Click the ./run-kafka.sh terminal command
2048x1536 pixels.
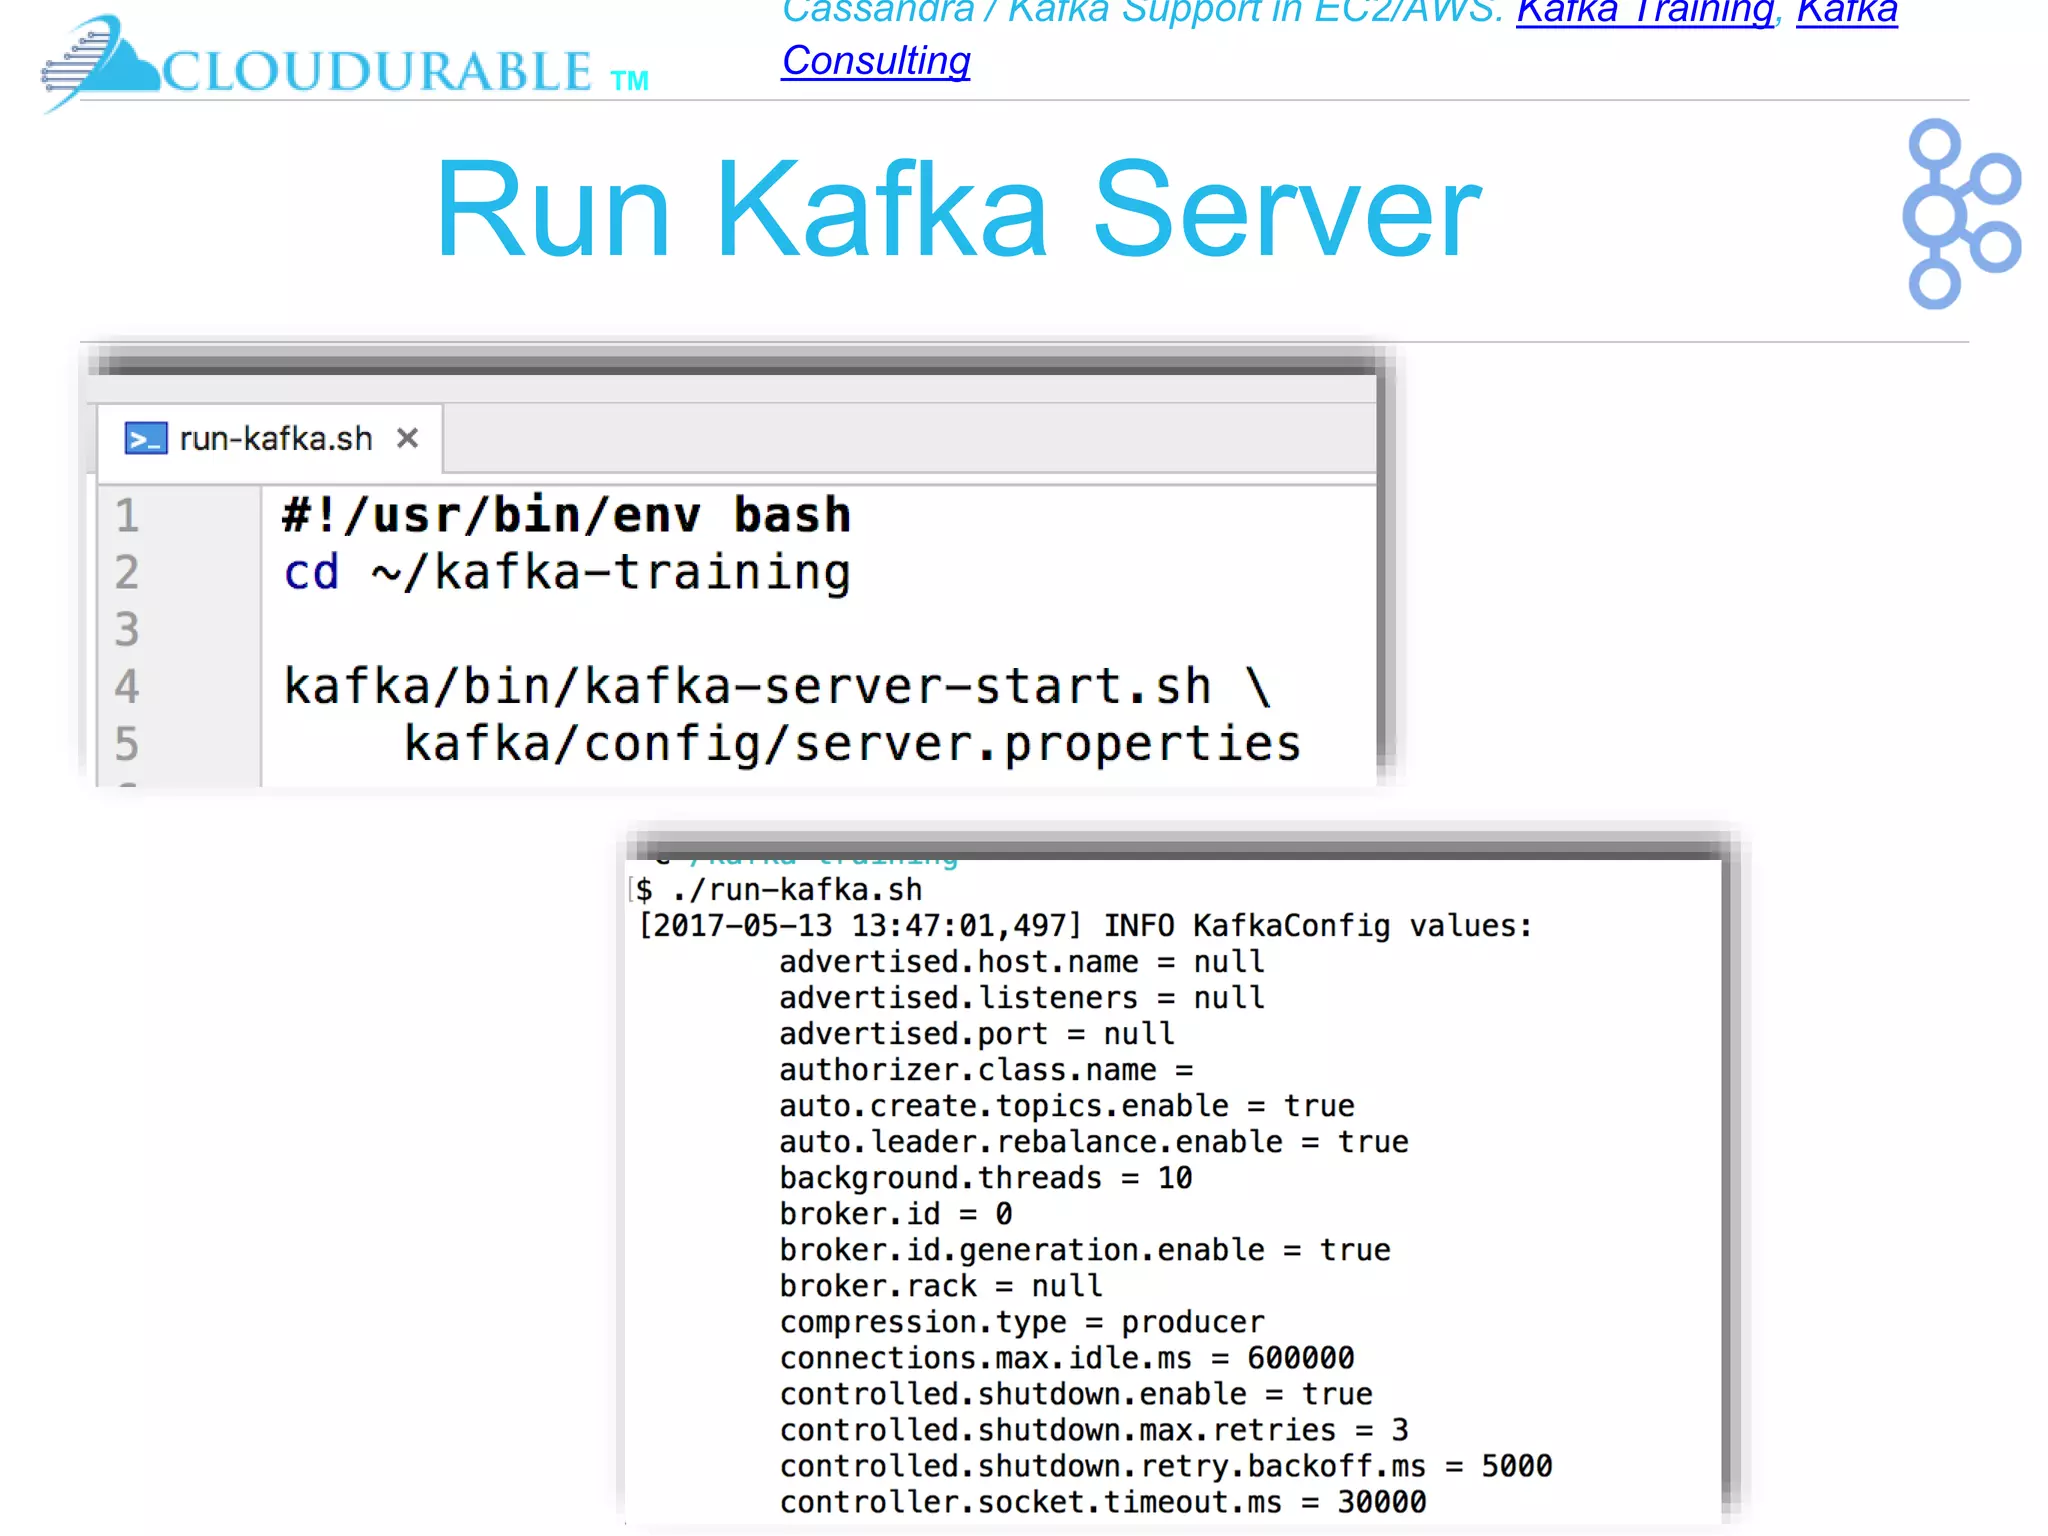click(796, 889)
